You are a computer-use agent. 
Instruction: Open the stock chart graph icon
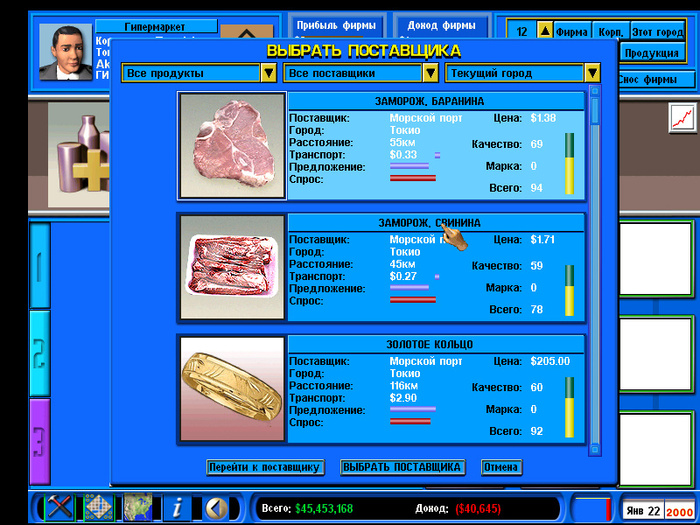(683, 118)
